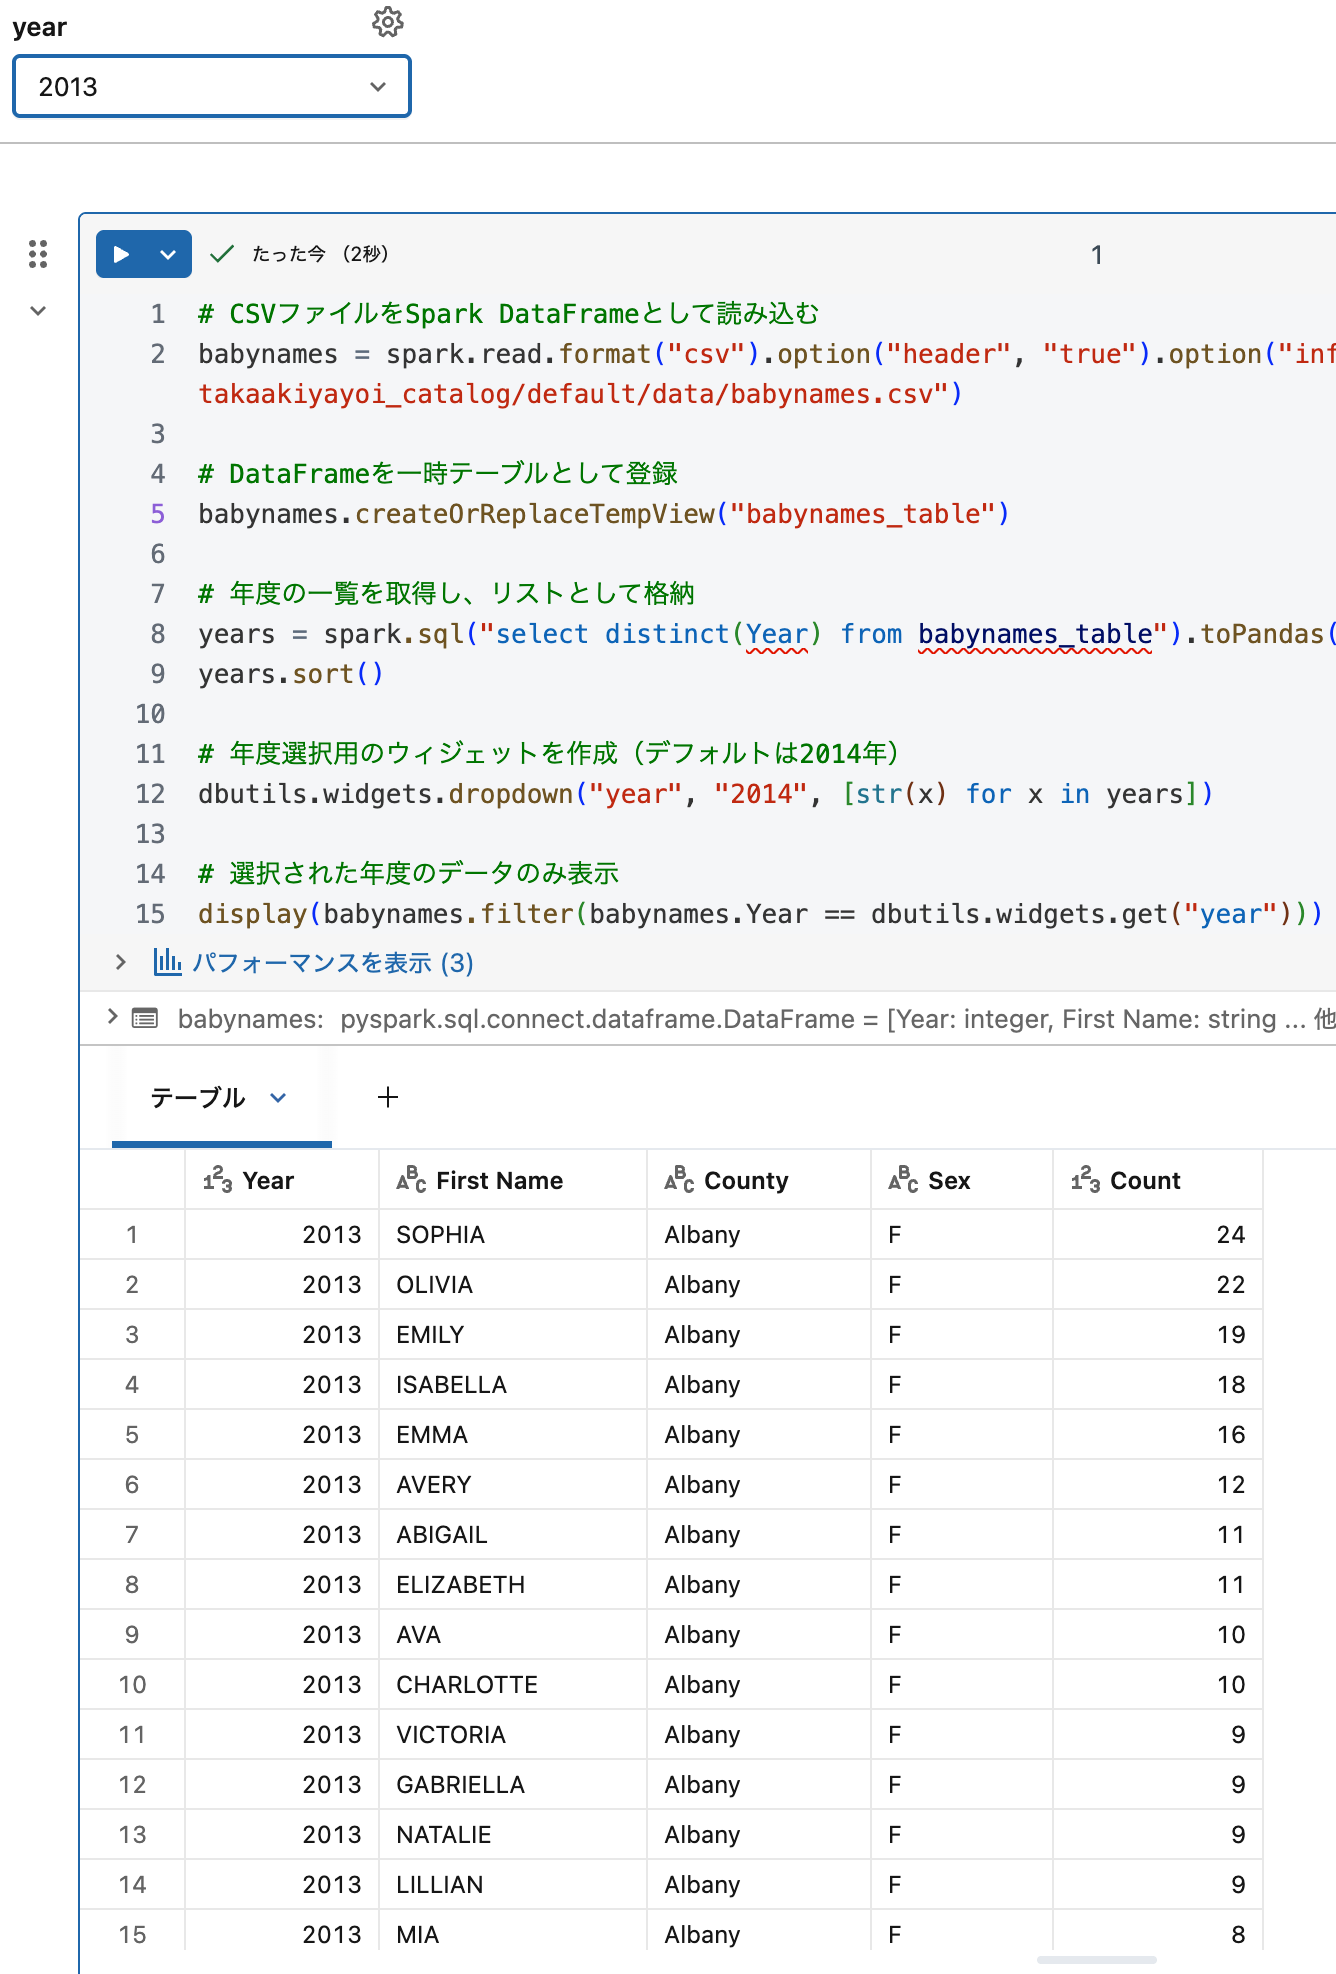This screenshot has height=1974, width=1336.
Task: Click the createOrReplaceTempView code line
Action: click(604, 514)
